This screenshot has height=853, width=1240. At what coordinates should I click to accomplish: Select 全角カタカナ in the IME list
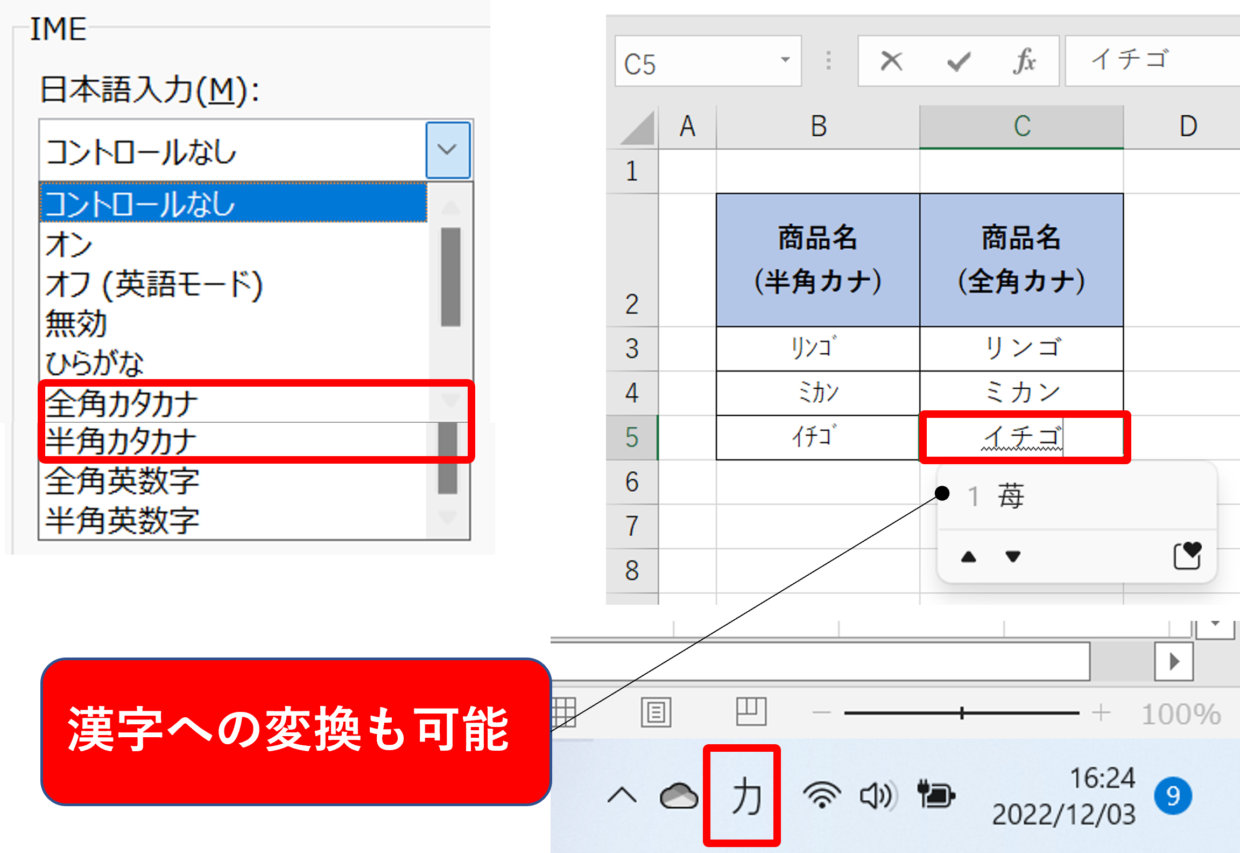tap(122, 404)
